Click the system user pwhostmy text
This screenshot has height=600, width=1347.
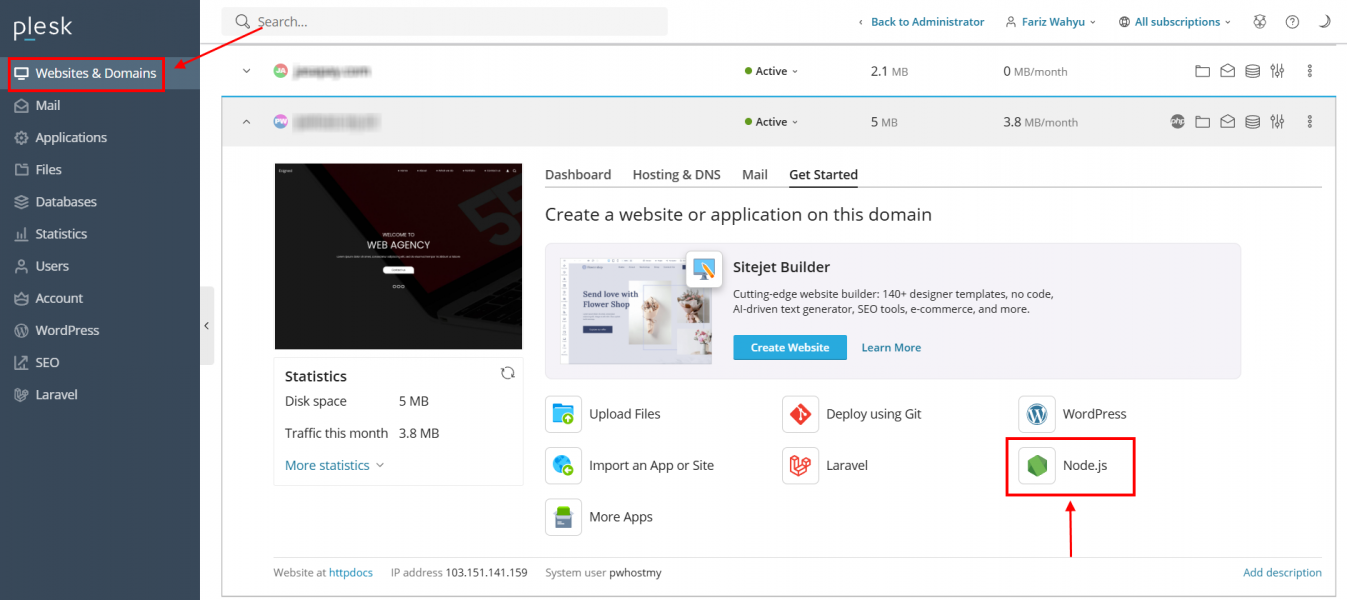603,573
